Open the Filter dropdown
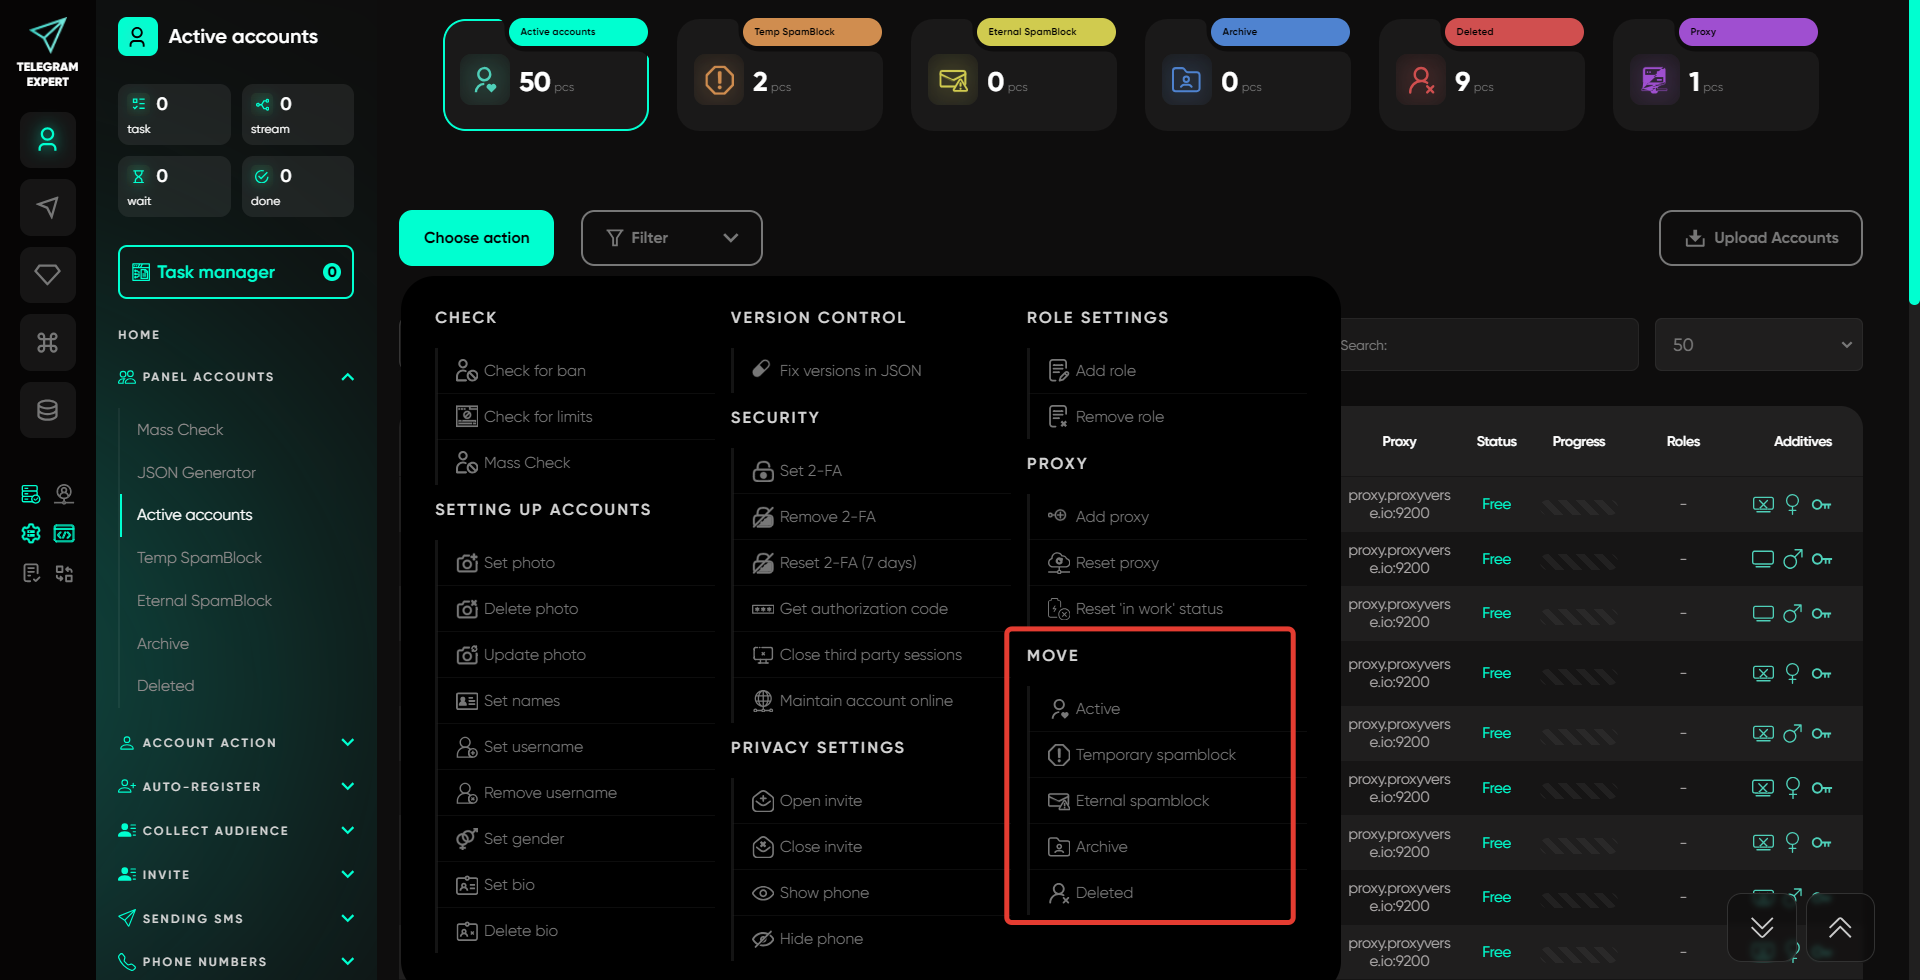The image size is (1920, 980). tap(671, 238)
